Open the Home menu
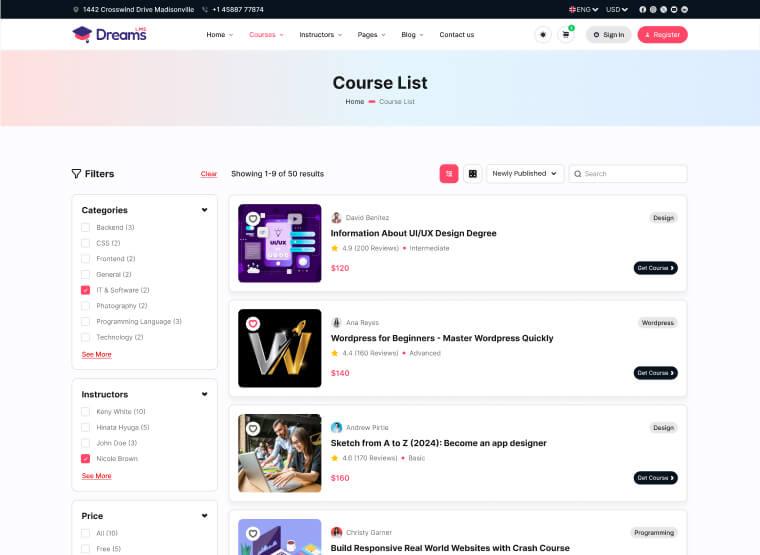Screen dimensions: 760x555 click(x=220, y=35)
